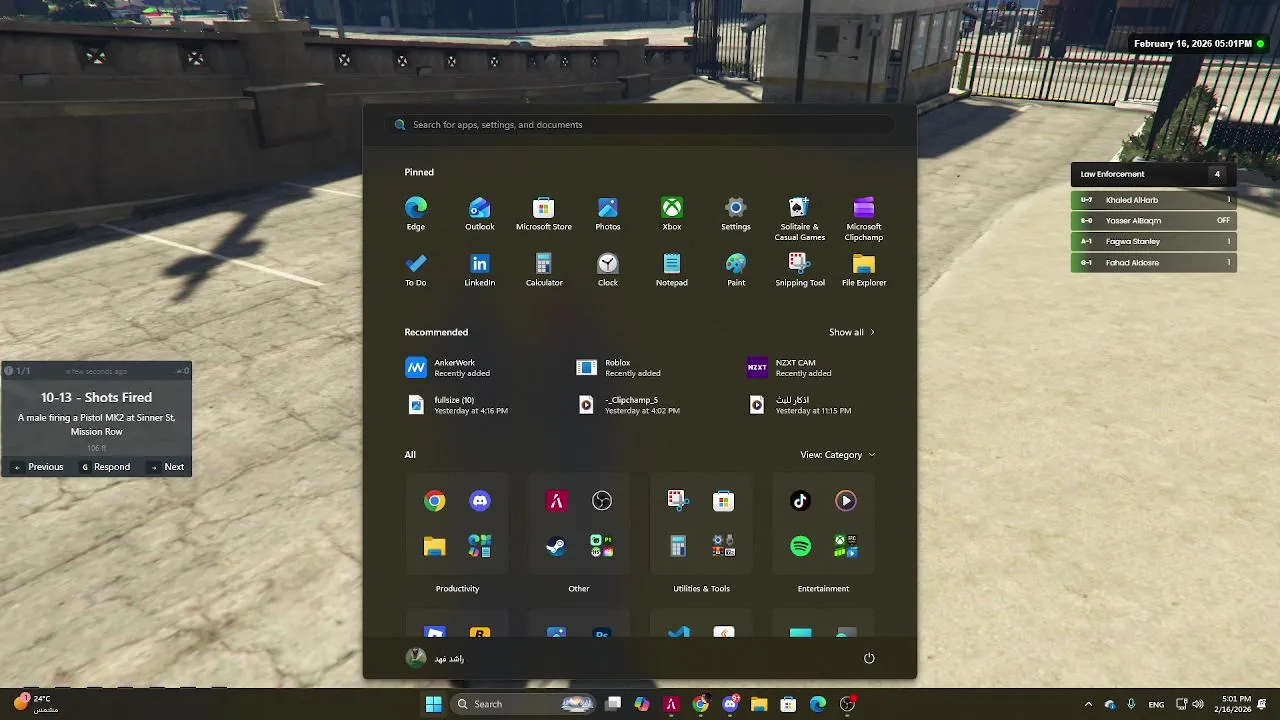Launch Microsoft Clipchamp pinned app
This screenshot has height=720, width=1280.
click(x=864, y=218)
